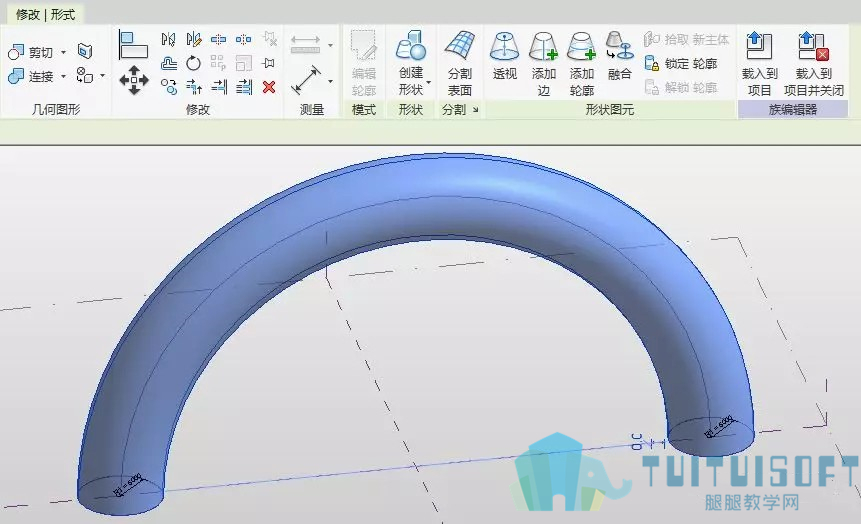Select the wall joins icon beside 剪切
The width and height of the screenshot is (861, 524).
pyautogui.click(x=84, y=51)
